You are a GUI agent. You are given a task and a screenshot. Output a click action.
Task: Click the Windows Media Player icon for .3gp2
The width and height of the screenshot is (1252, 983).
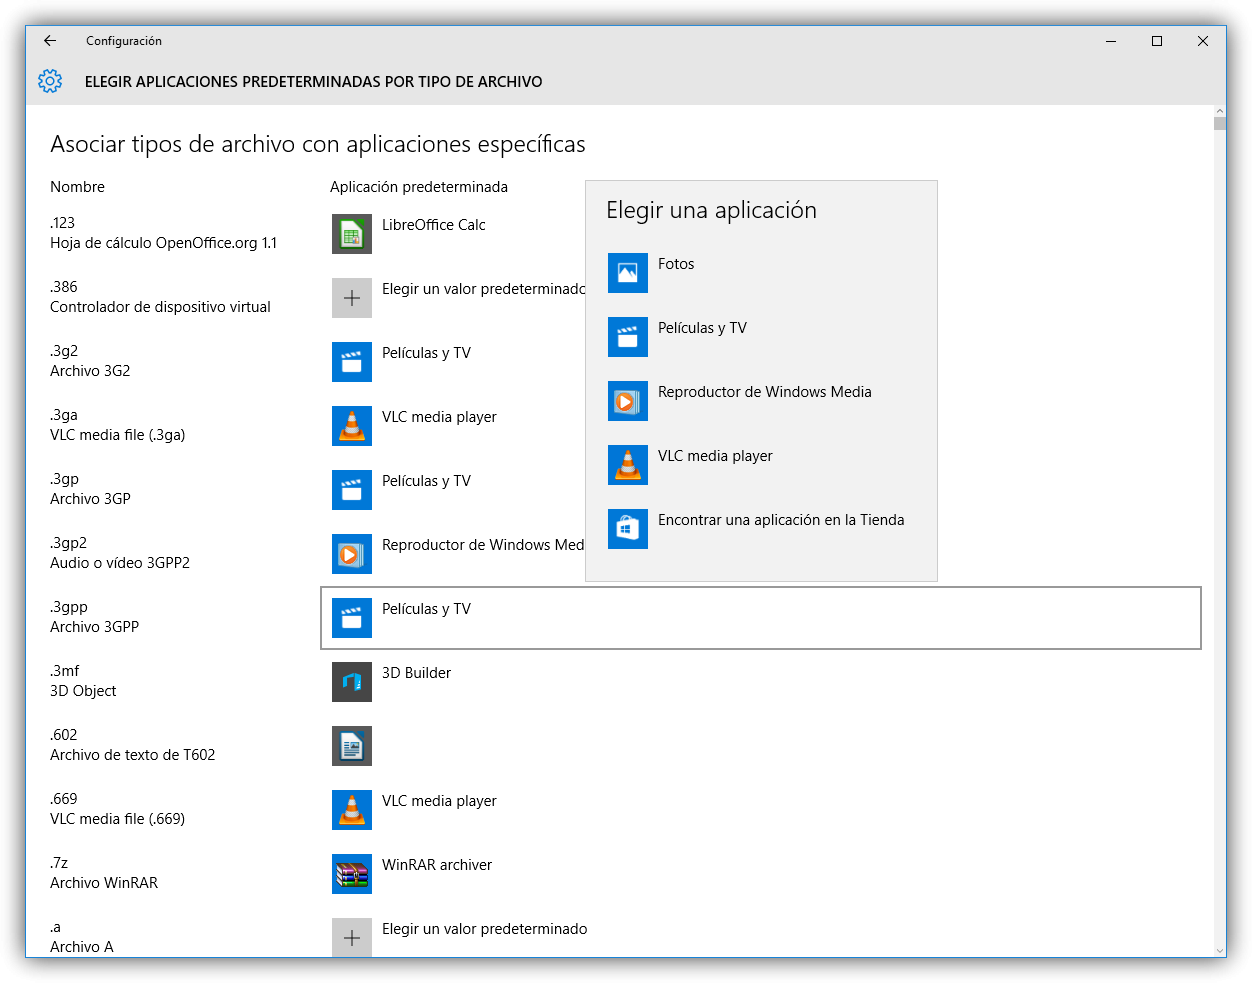coord(351,554)
